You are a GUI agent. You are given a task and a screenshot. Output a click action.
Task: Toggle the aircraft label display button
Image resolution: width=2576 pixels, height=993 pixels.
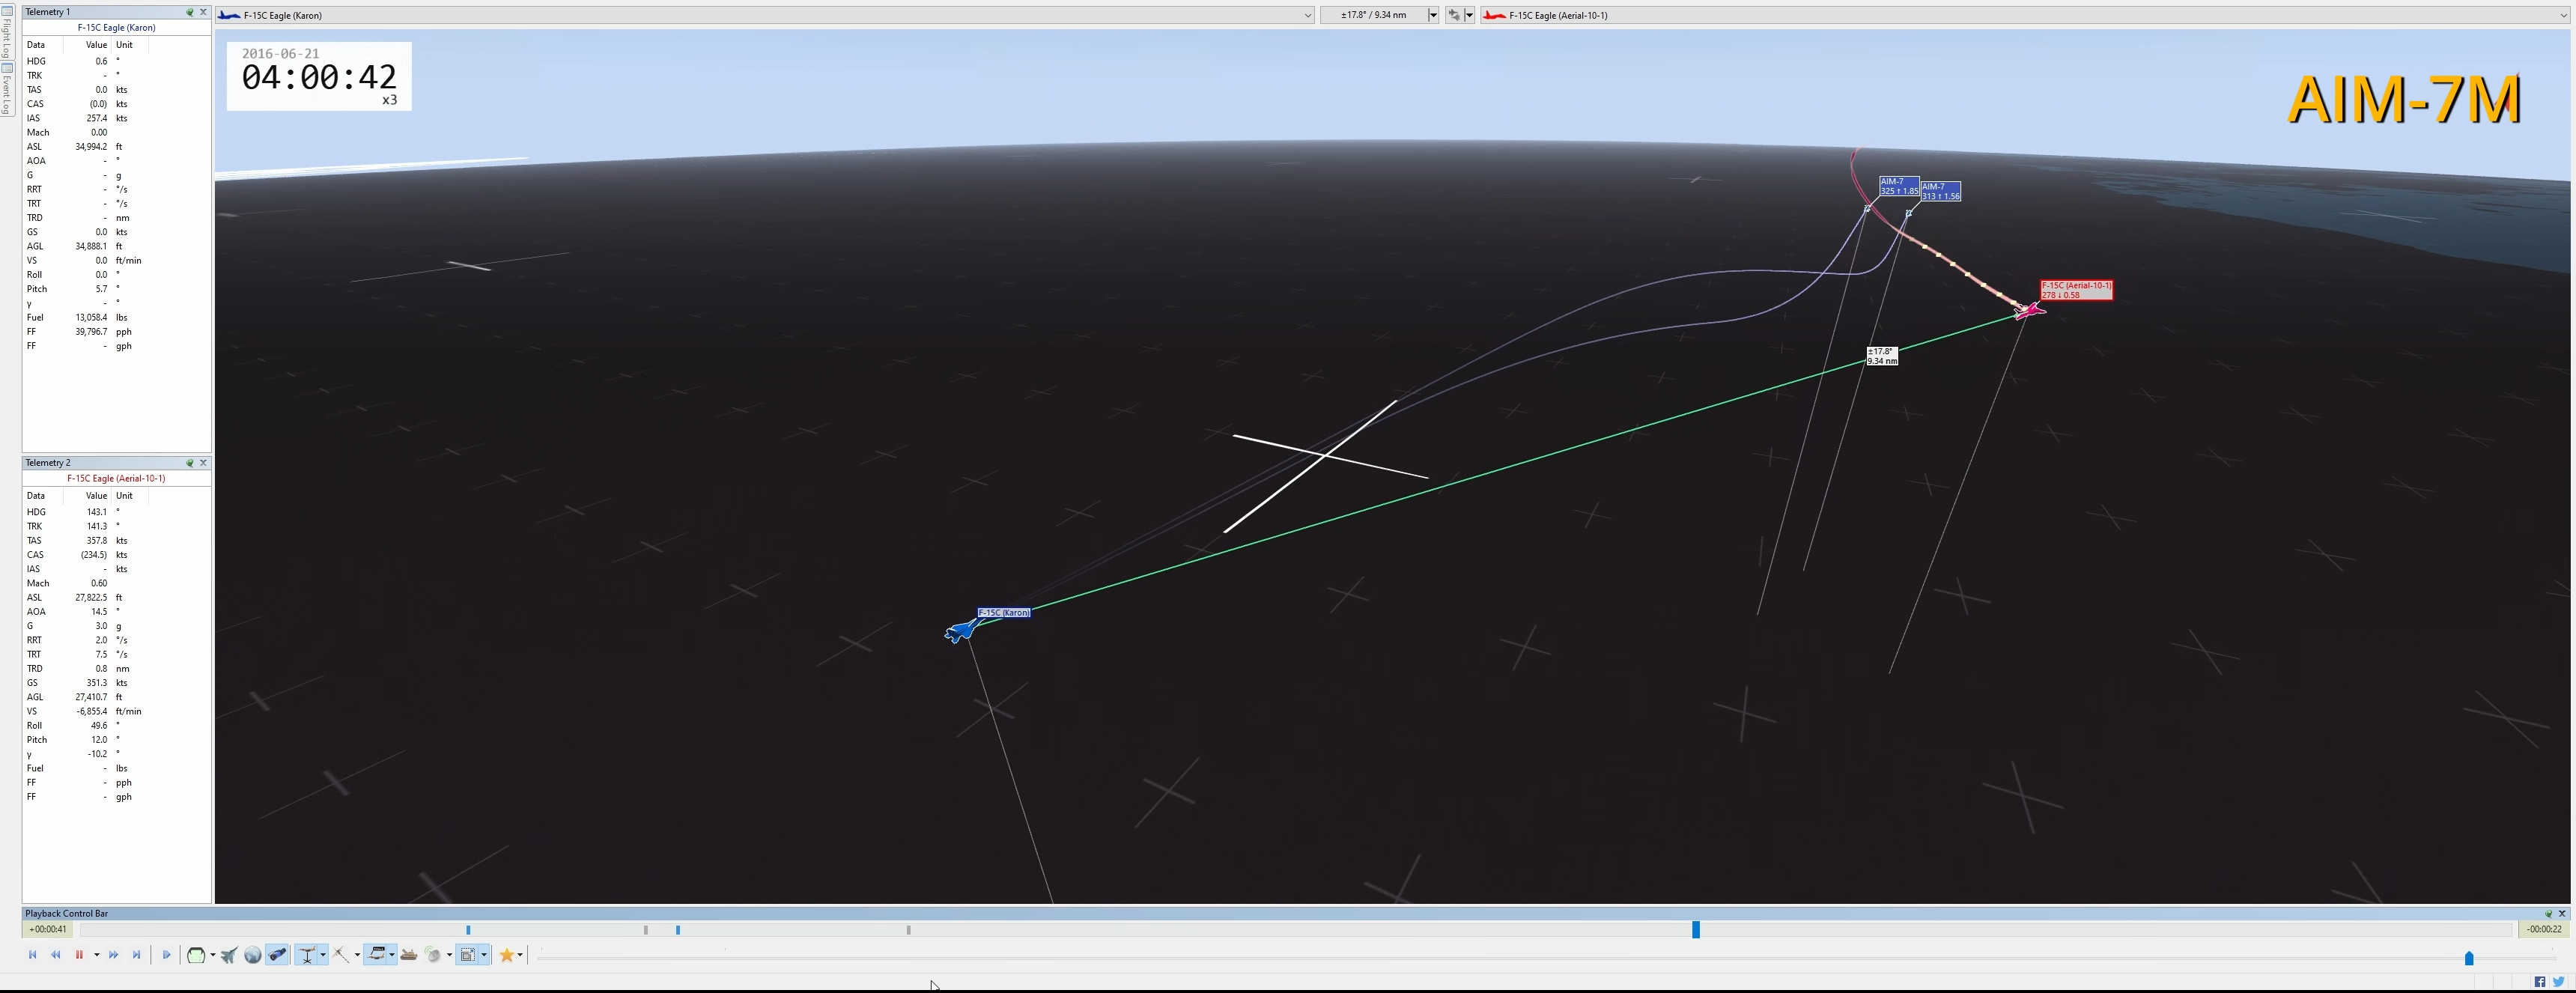377,955
